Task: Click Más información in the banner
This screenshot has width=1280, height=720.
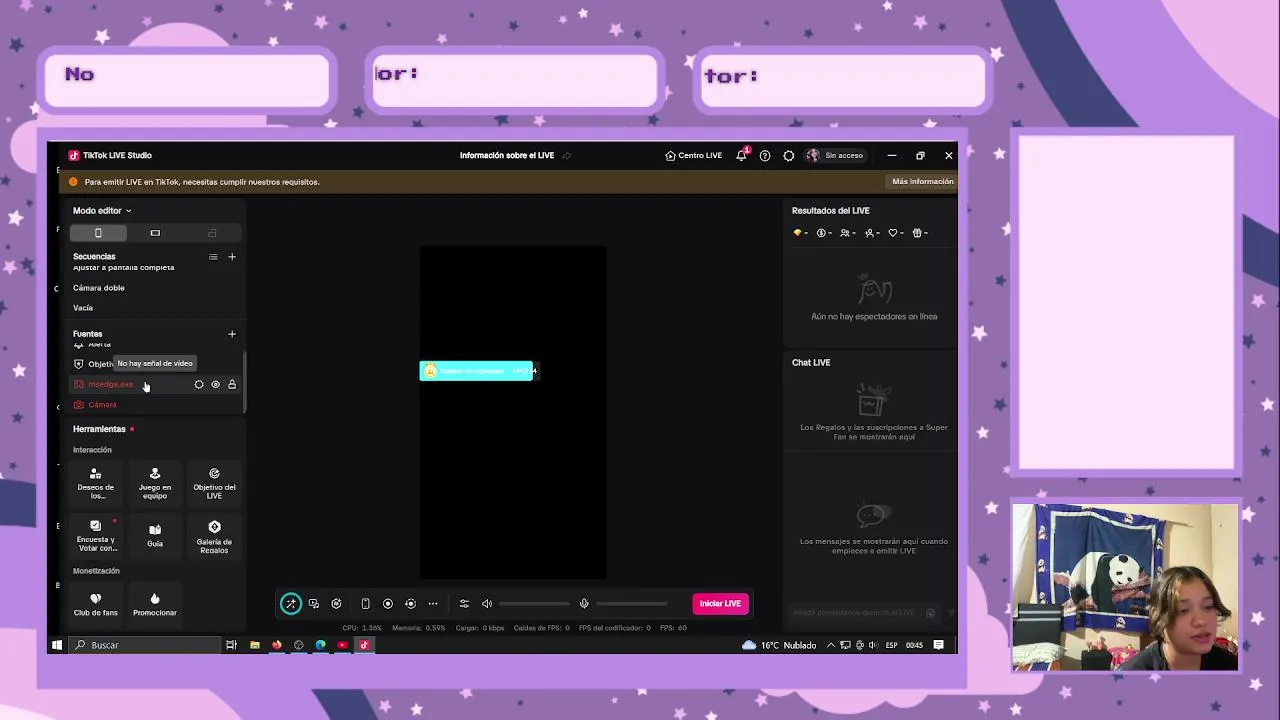Action: (x=922, y=182)
